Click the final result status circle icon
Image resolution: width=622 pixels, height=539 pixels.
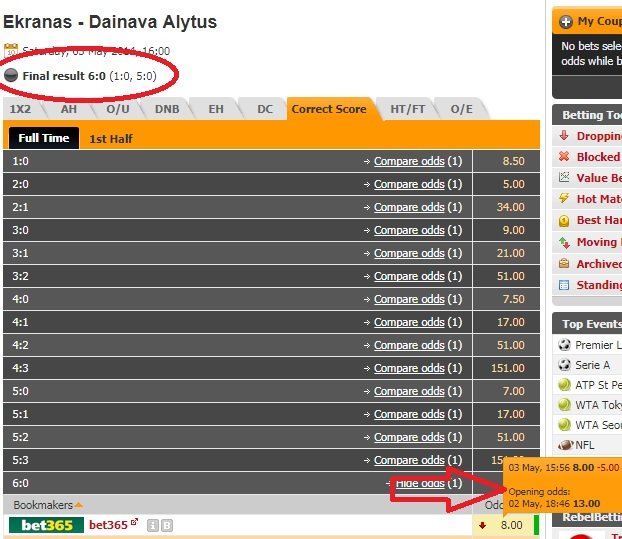click(x=11, y=75)
